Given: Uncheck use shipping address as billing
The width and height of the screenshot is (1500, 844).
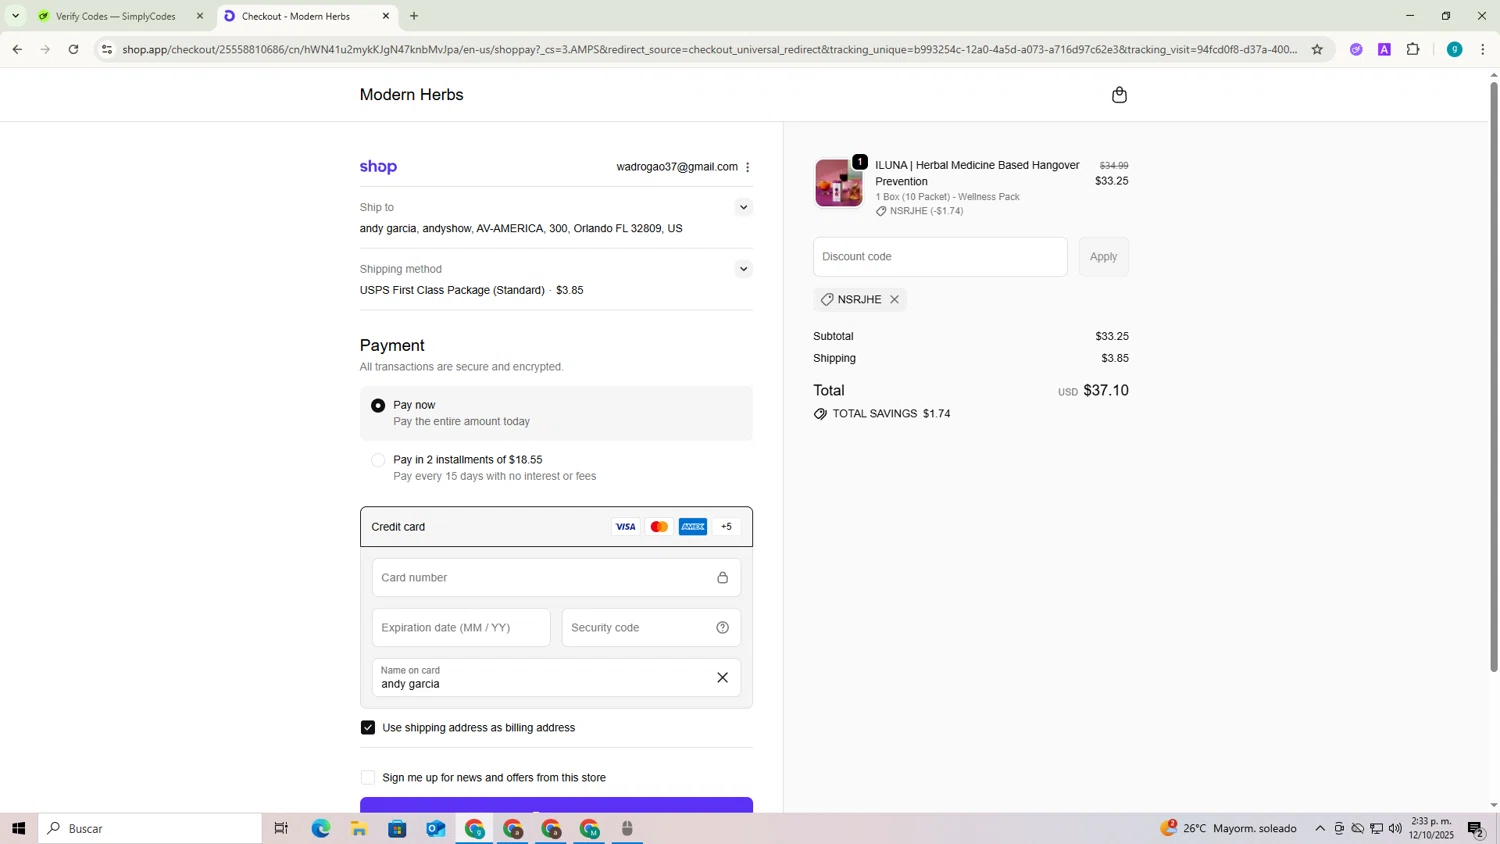Looking at the screenshot, I should pyautogui.click(x=368, y=728).
